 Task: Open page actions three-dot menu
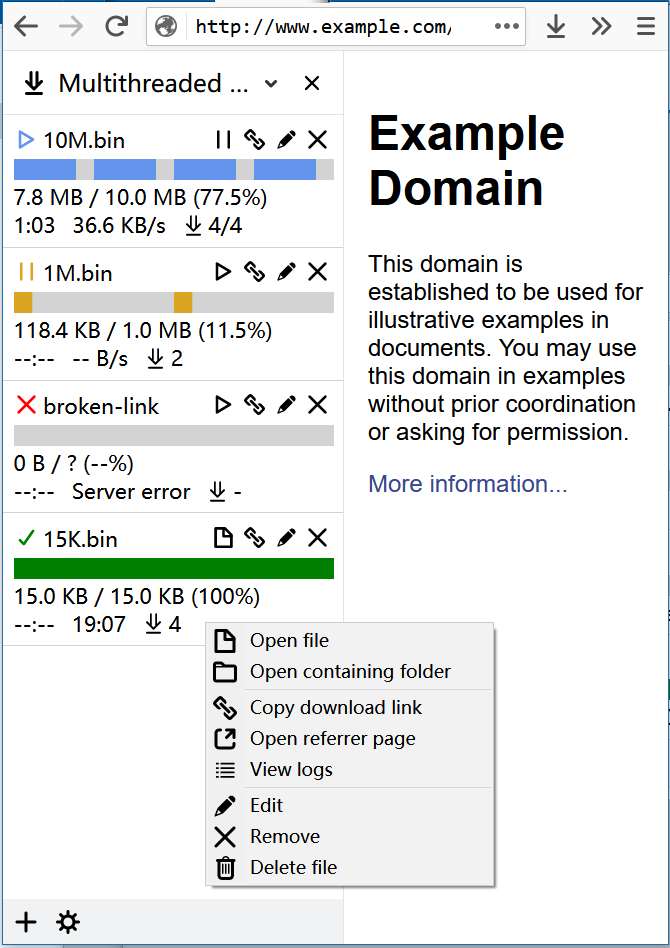pyautogui.click(x=507, y=26)
